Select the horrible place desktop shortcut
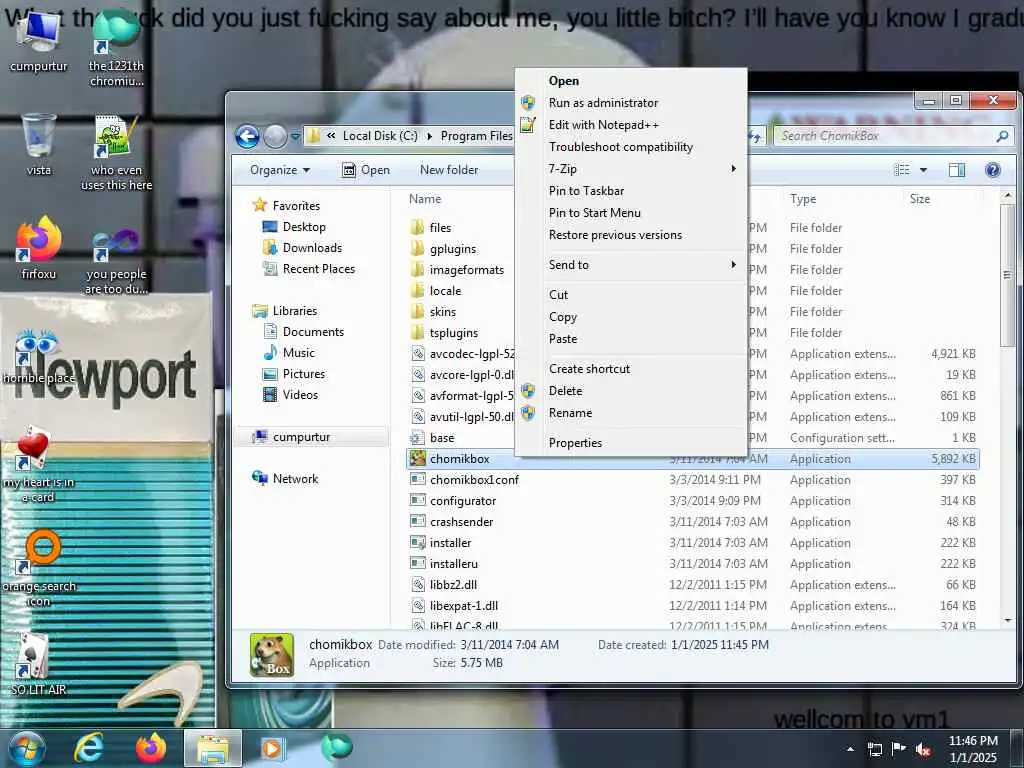The height and width of the screenshot is (768, 1024). (x=38, y=357)
